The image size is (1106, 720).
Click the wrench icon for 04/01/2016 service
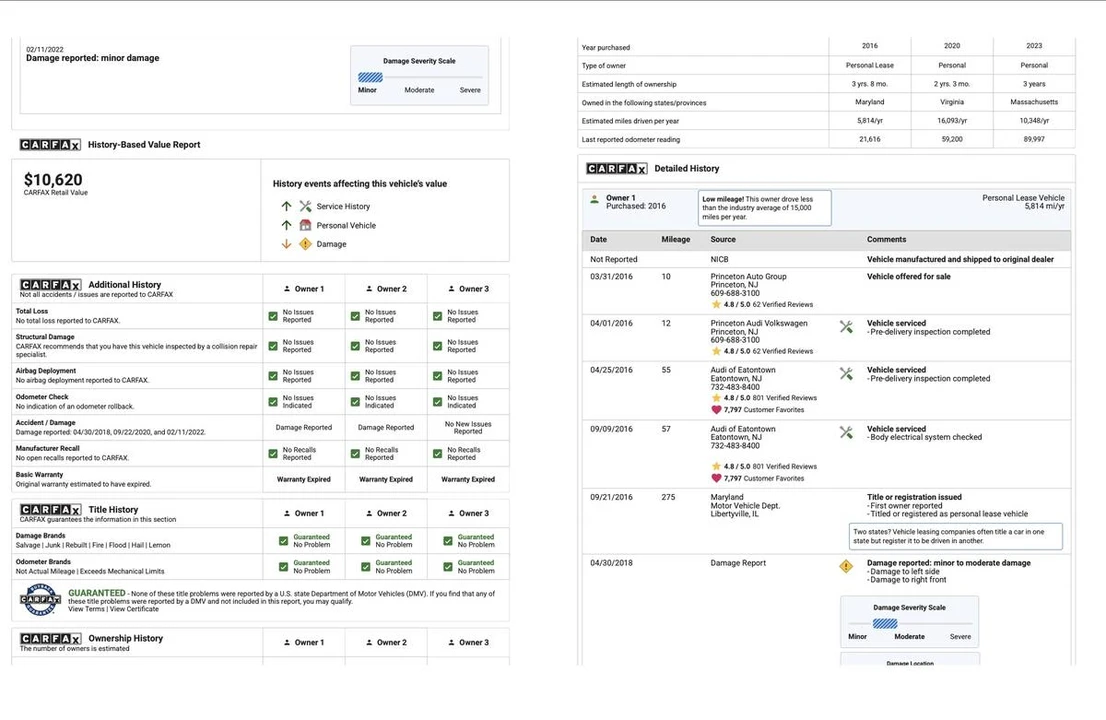click(846, 327)
